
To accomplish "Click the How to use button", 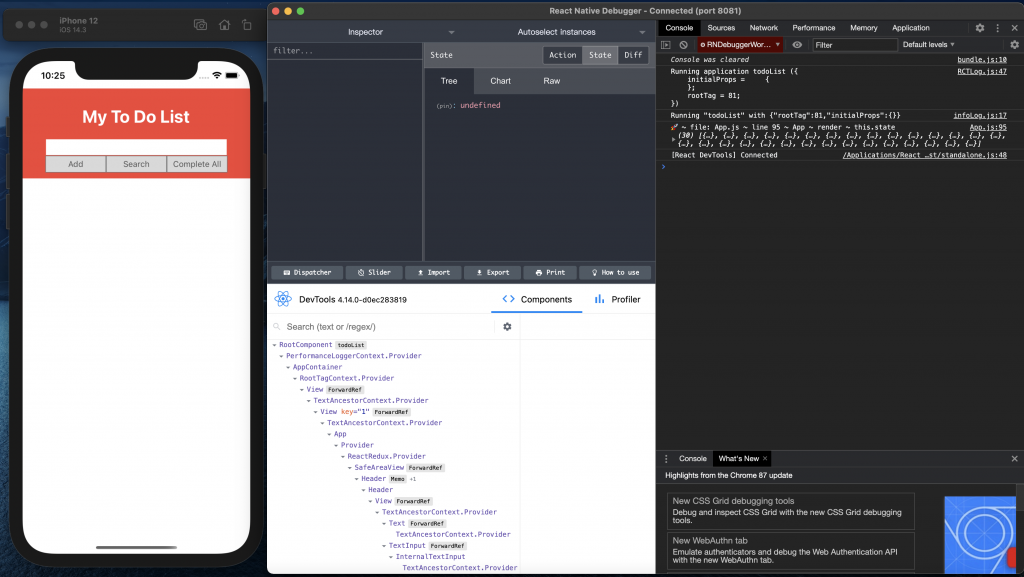I will point(615,273).
